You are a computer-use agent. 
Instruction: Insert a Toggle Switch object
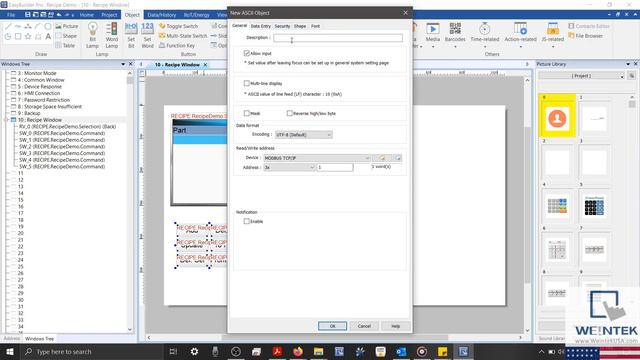(x=178, y=26)
